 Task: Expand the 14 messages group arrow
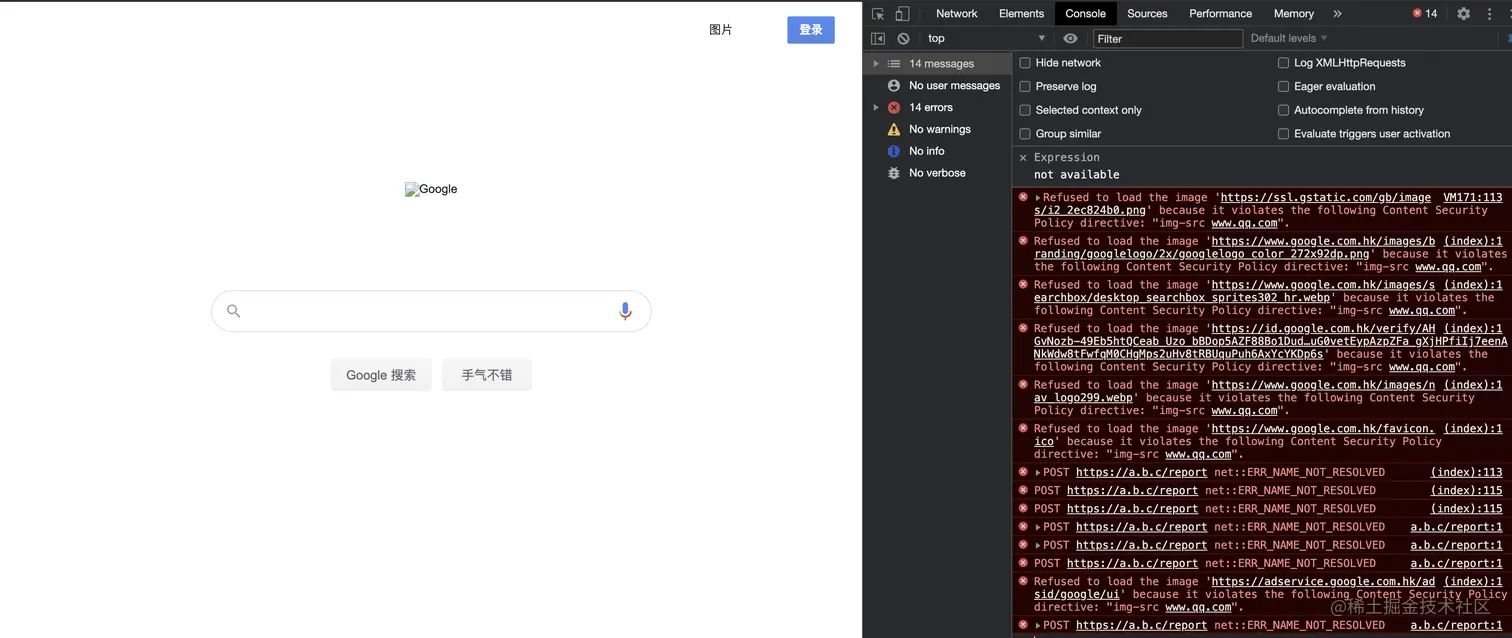click(876, 63)
